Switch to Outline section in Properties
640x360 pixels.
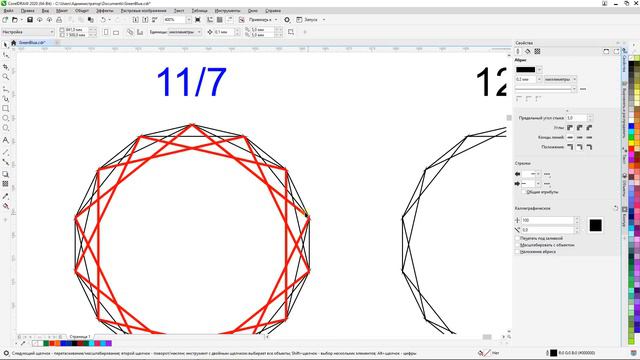(518, 51)
